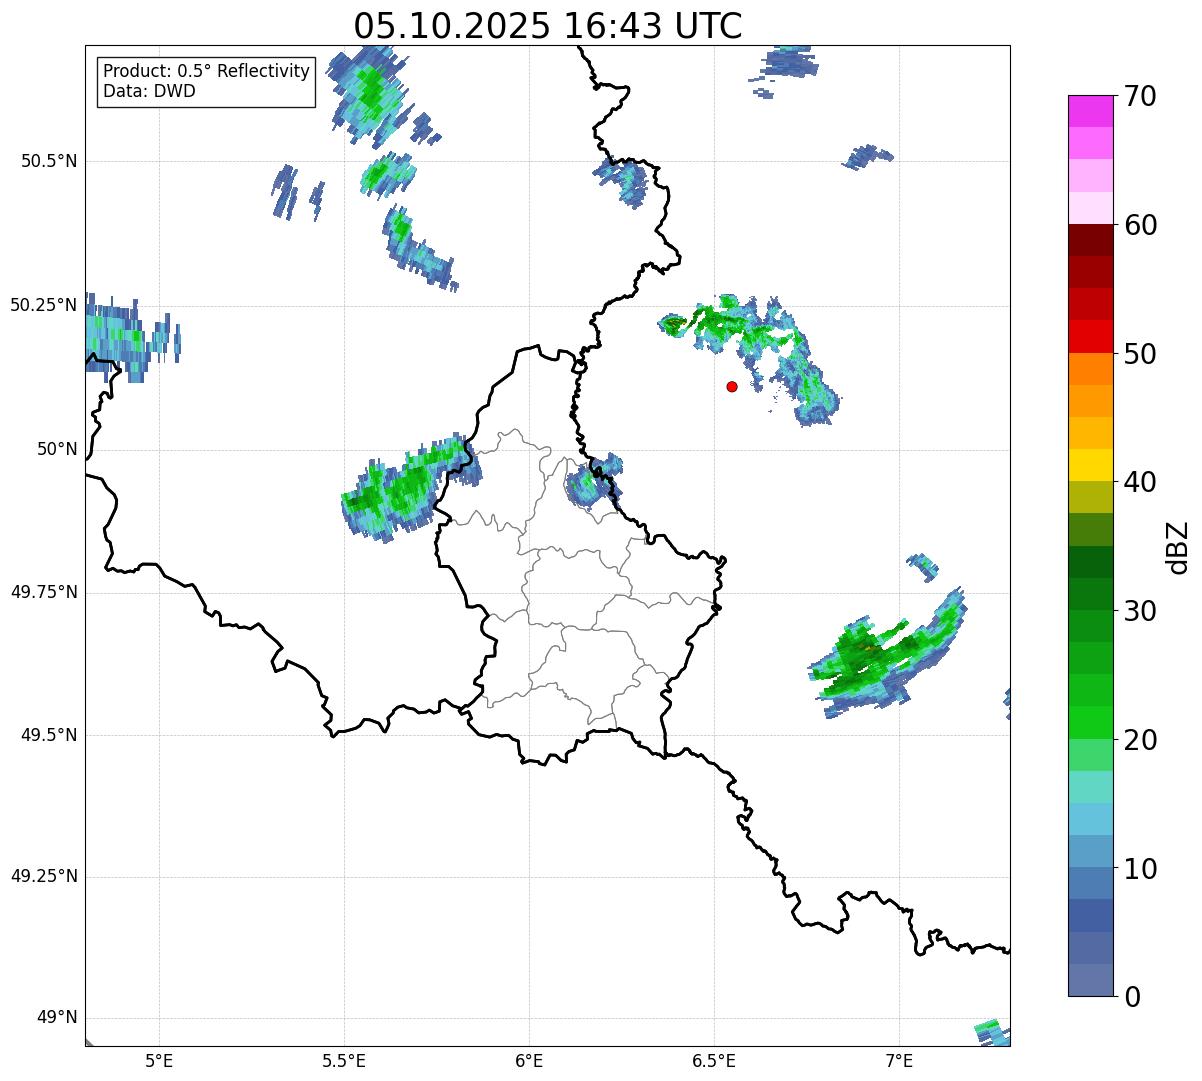Select 'Product: 0.5° Reflectivity' legend text
Screen dimensions: 1202x1081
coord(207,72)
